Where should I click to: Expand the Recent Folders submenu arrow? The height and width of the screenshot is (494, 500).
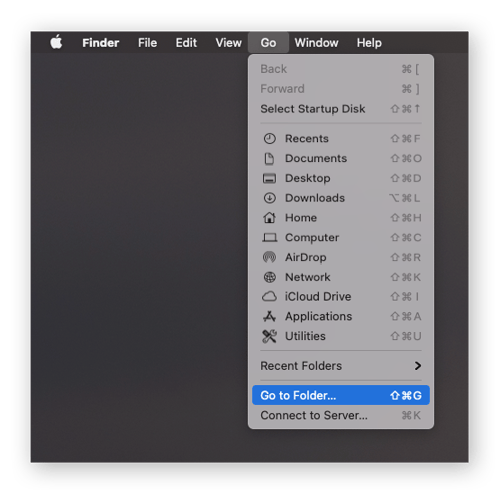(x=418, y=366)
